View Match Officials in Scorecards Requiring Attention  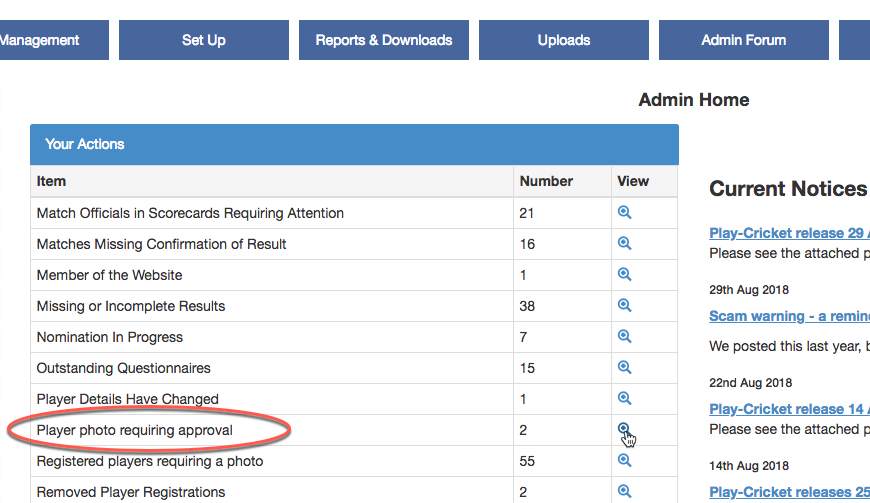tap(624, 212)
